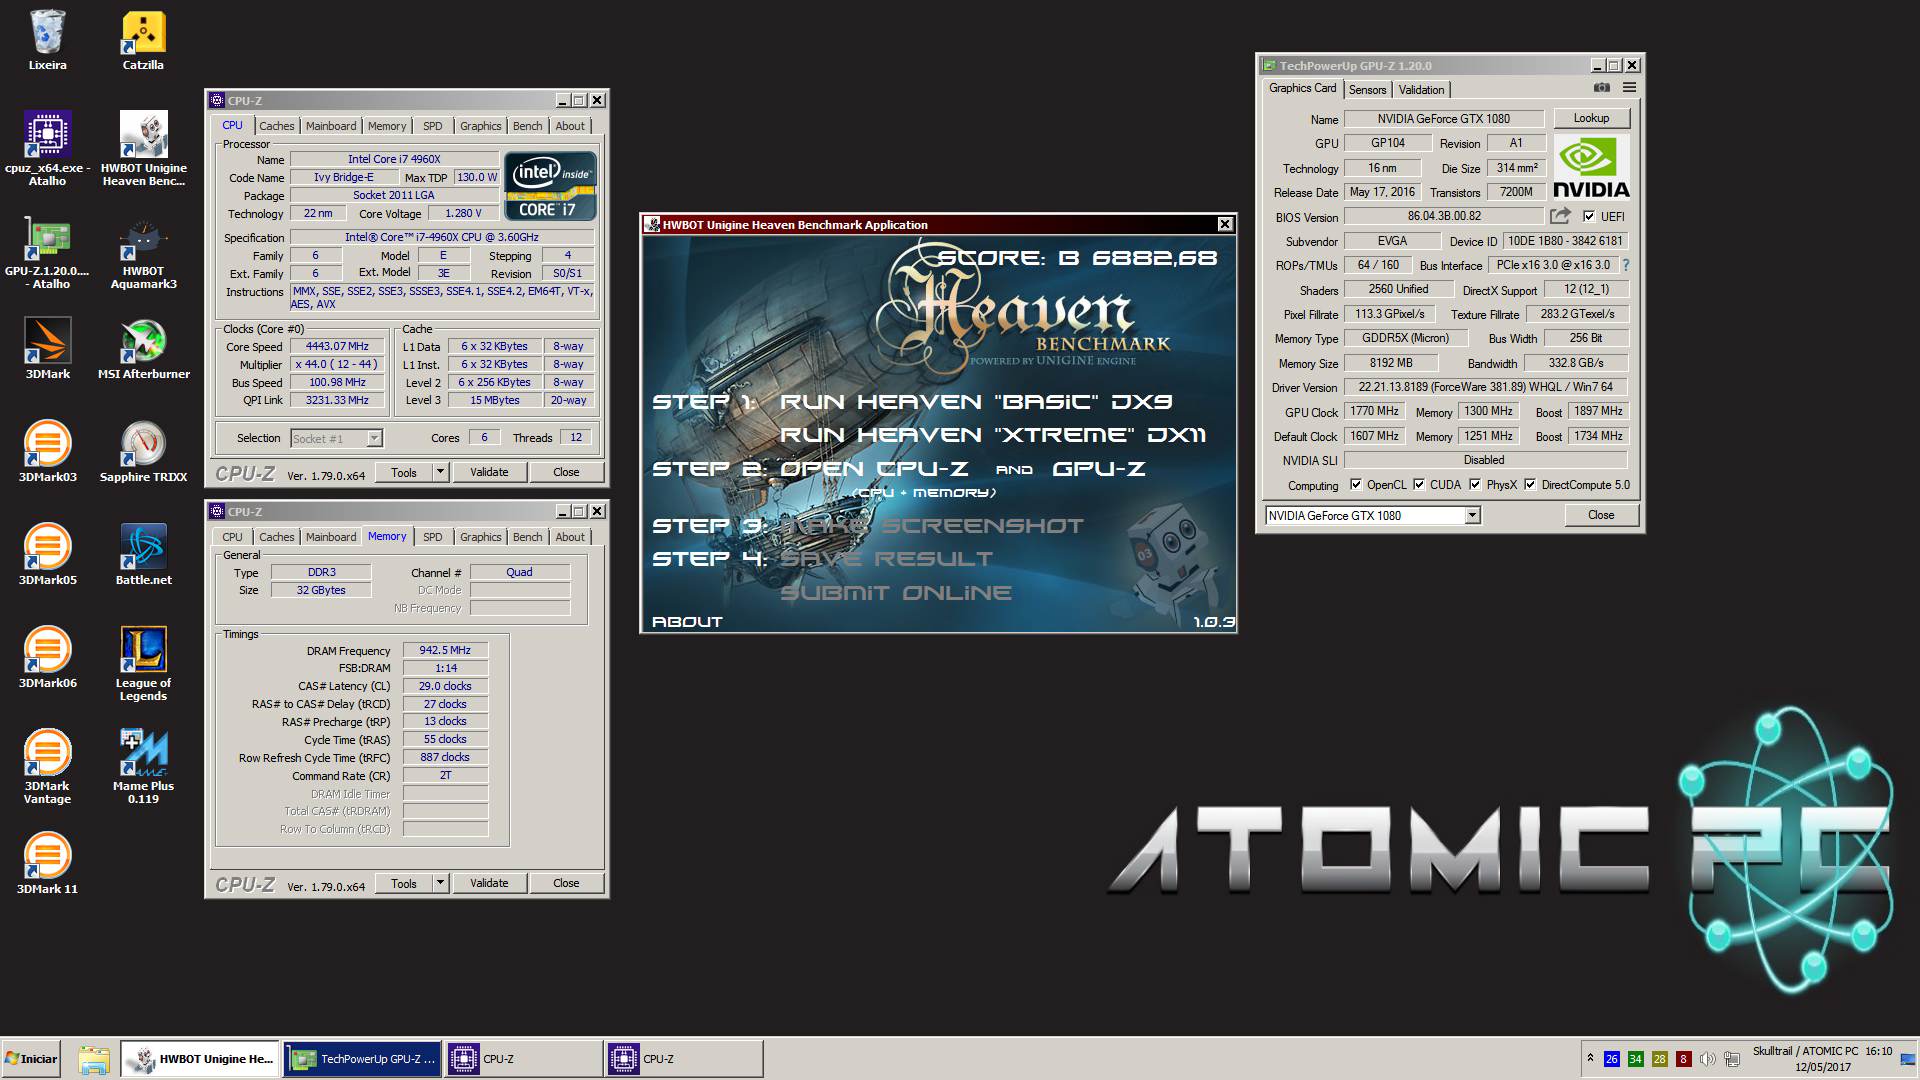1920x1080 pixels.
Task: Launch Battle.net desktop icon
Action: [143, 554]
